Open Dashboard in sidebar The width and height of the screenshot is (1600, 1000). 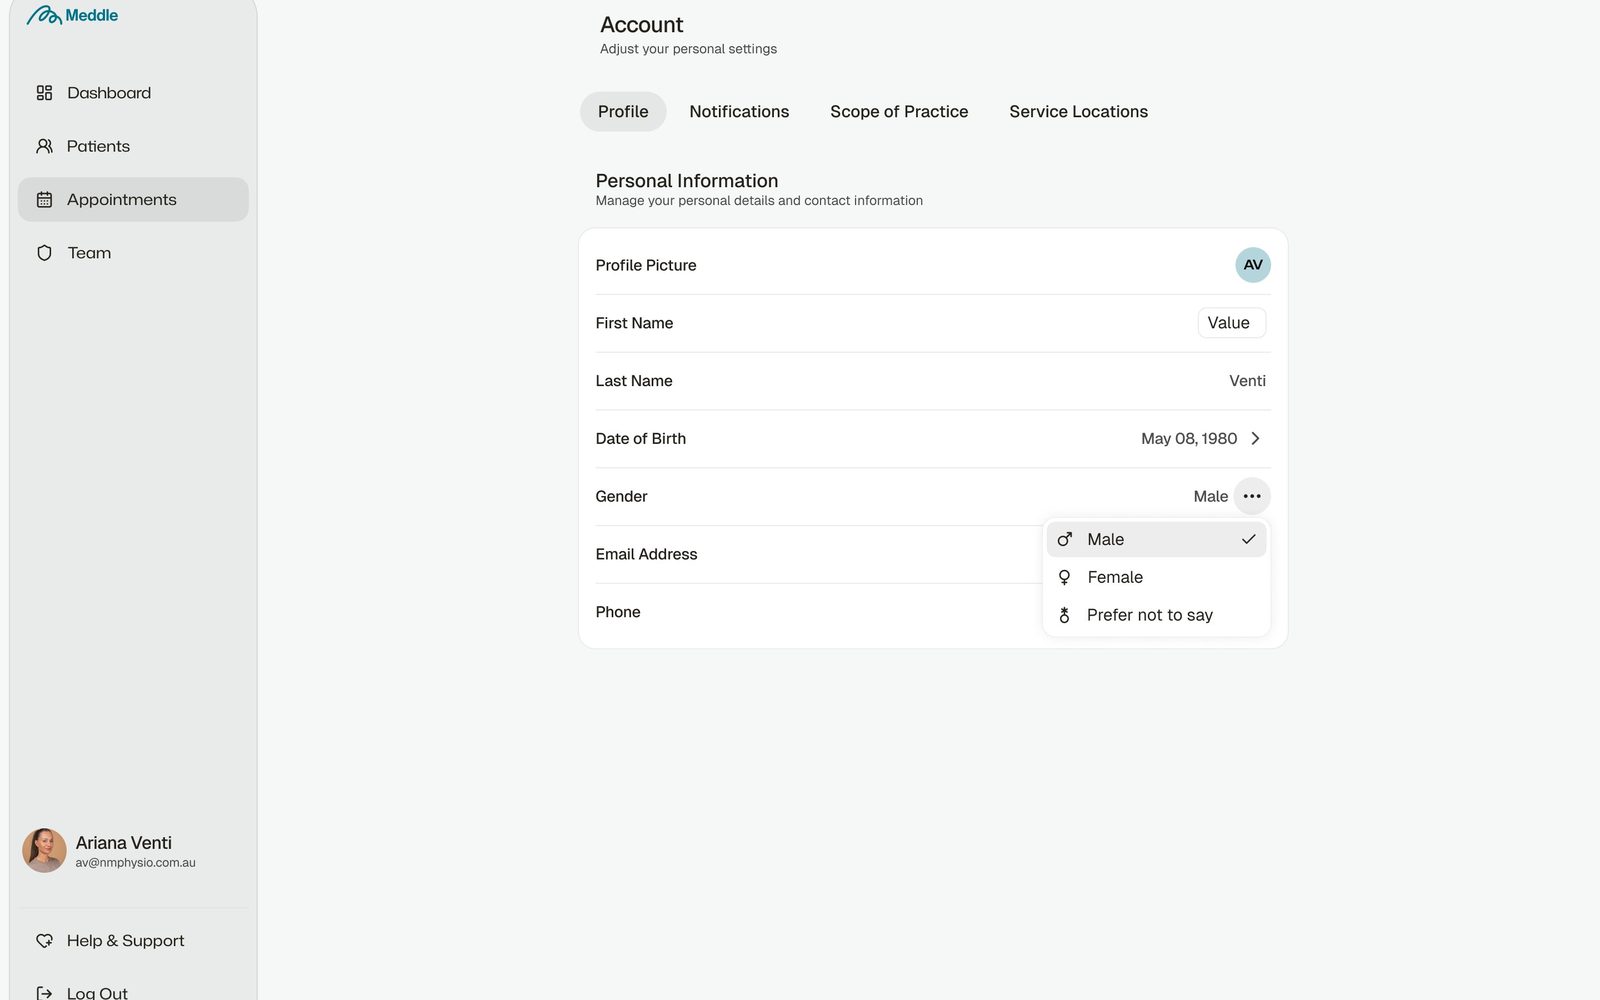[133, 93]
